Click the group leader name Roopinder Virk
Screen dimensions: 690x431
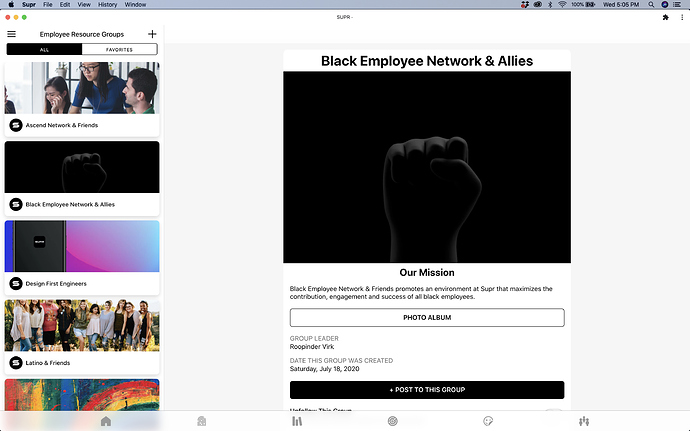click(312, 346)
